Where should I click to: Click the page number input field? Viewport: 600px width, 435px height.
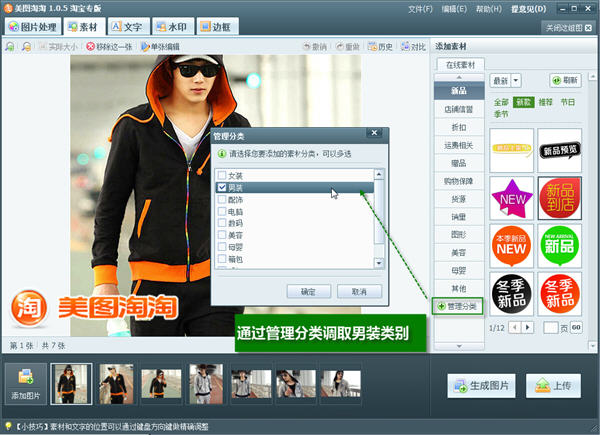(x=551, y=327)
